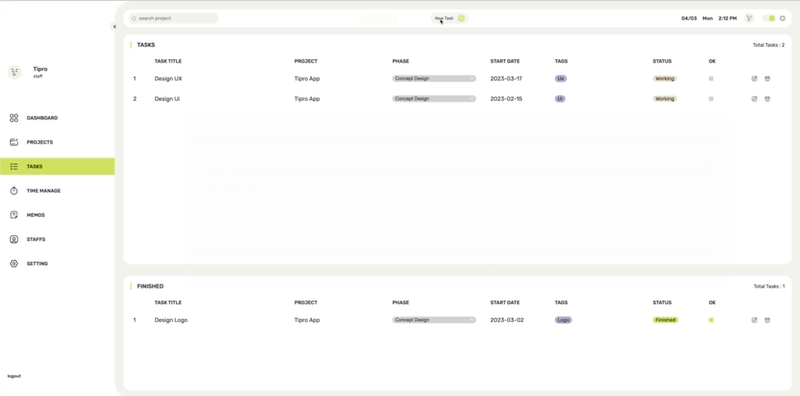The height and width of the screenshot is (396, 800).
Task: Click the Ux tag badge
Action: coord(561,79)
